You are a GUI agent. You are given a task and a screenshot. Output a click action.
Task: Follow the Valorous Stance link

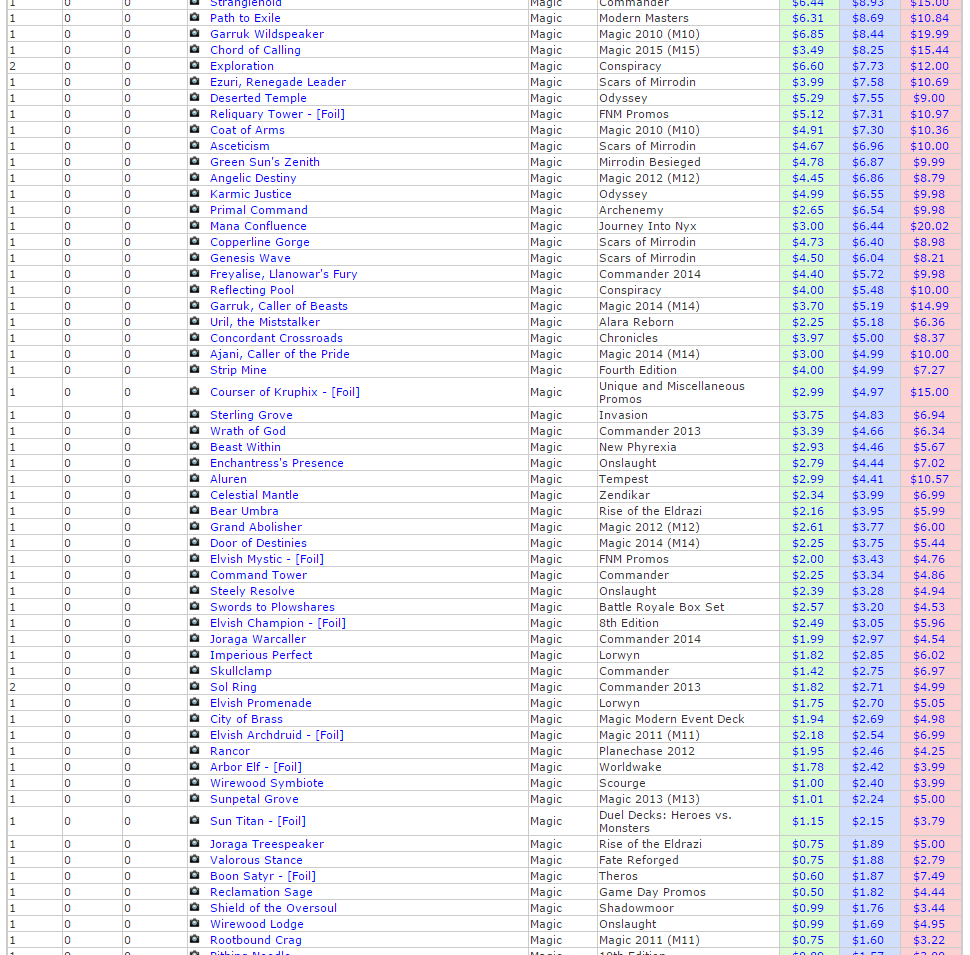coord(256,860)
